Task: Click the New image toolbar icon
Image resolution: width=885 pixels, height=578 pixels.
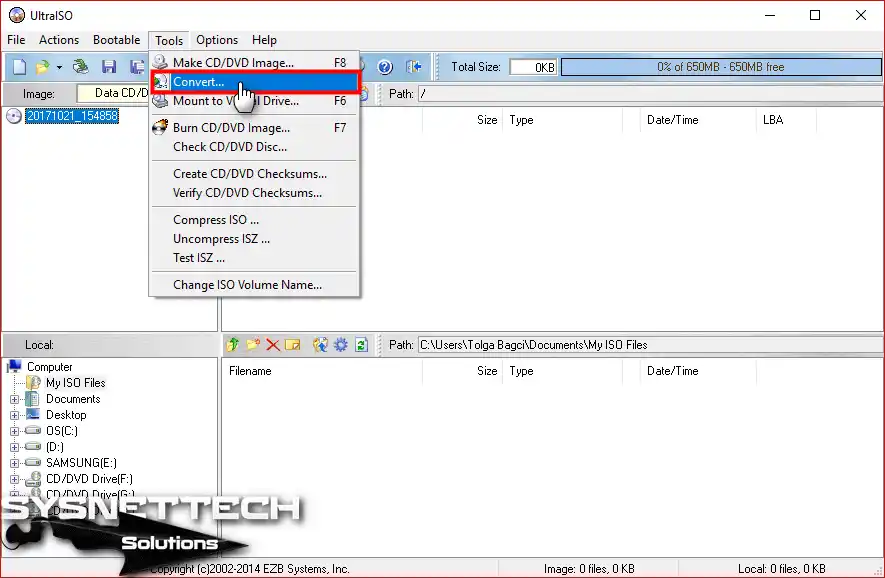Action: tap(18, 67)
